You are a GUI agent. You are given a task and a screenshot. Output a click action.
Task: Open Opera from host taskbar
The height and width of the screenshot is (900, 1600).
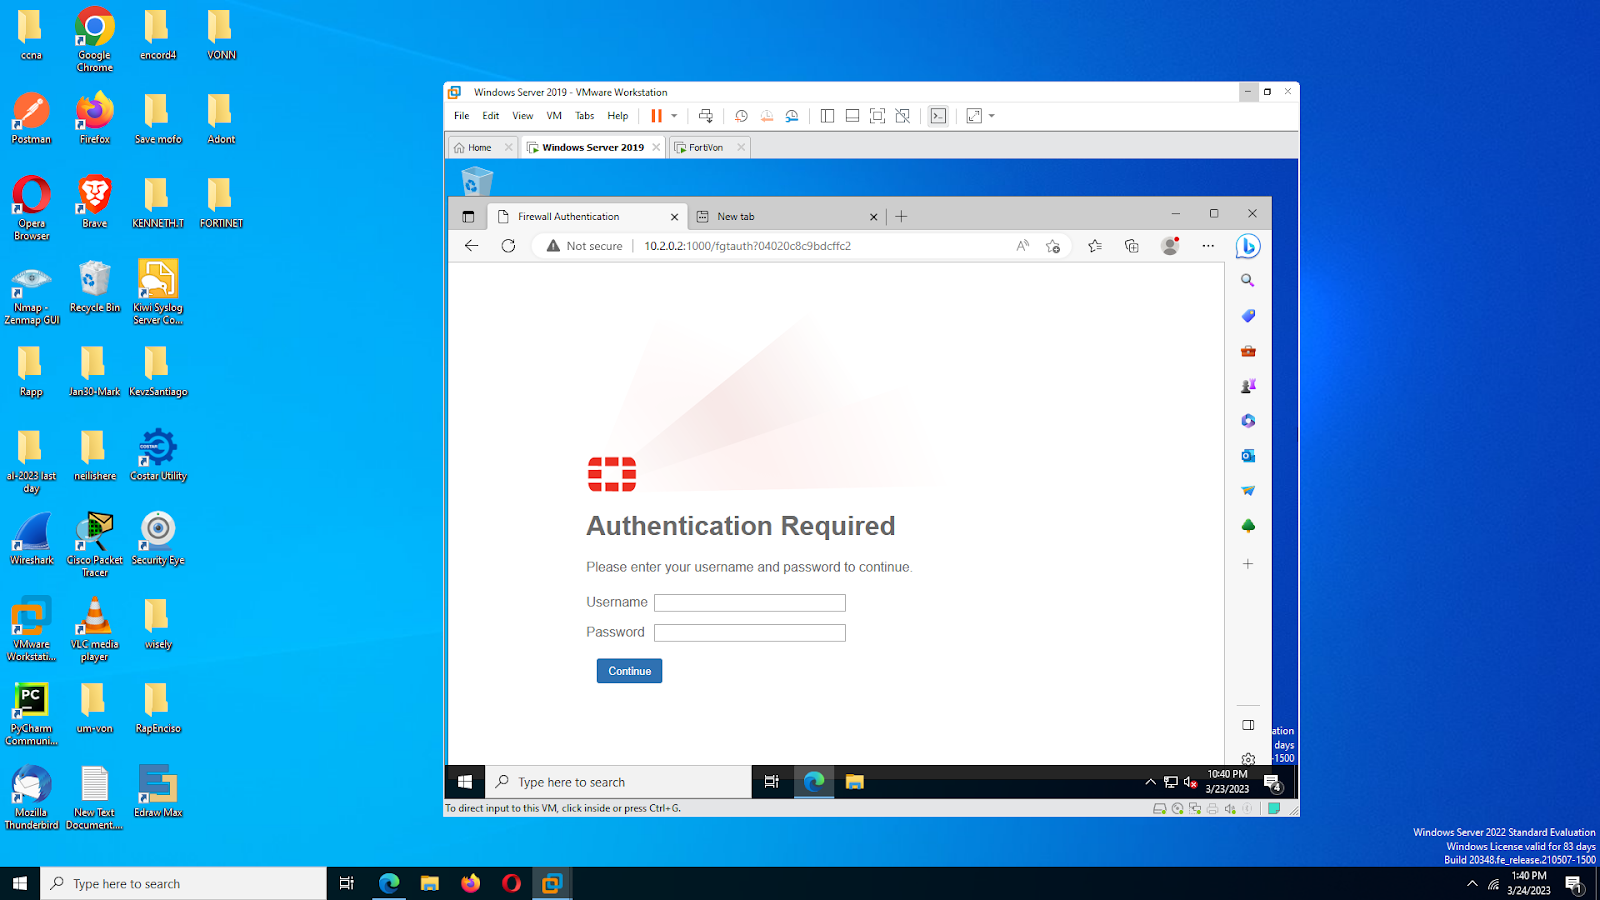point(511,883)
